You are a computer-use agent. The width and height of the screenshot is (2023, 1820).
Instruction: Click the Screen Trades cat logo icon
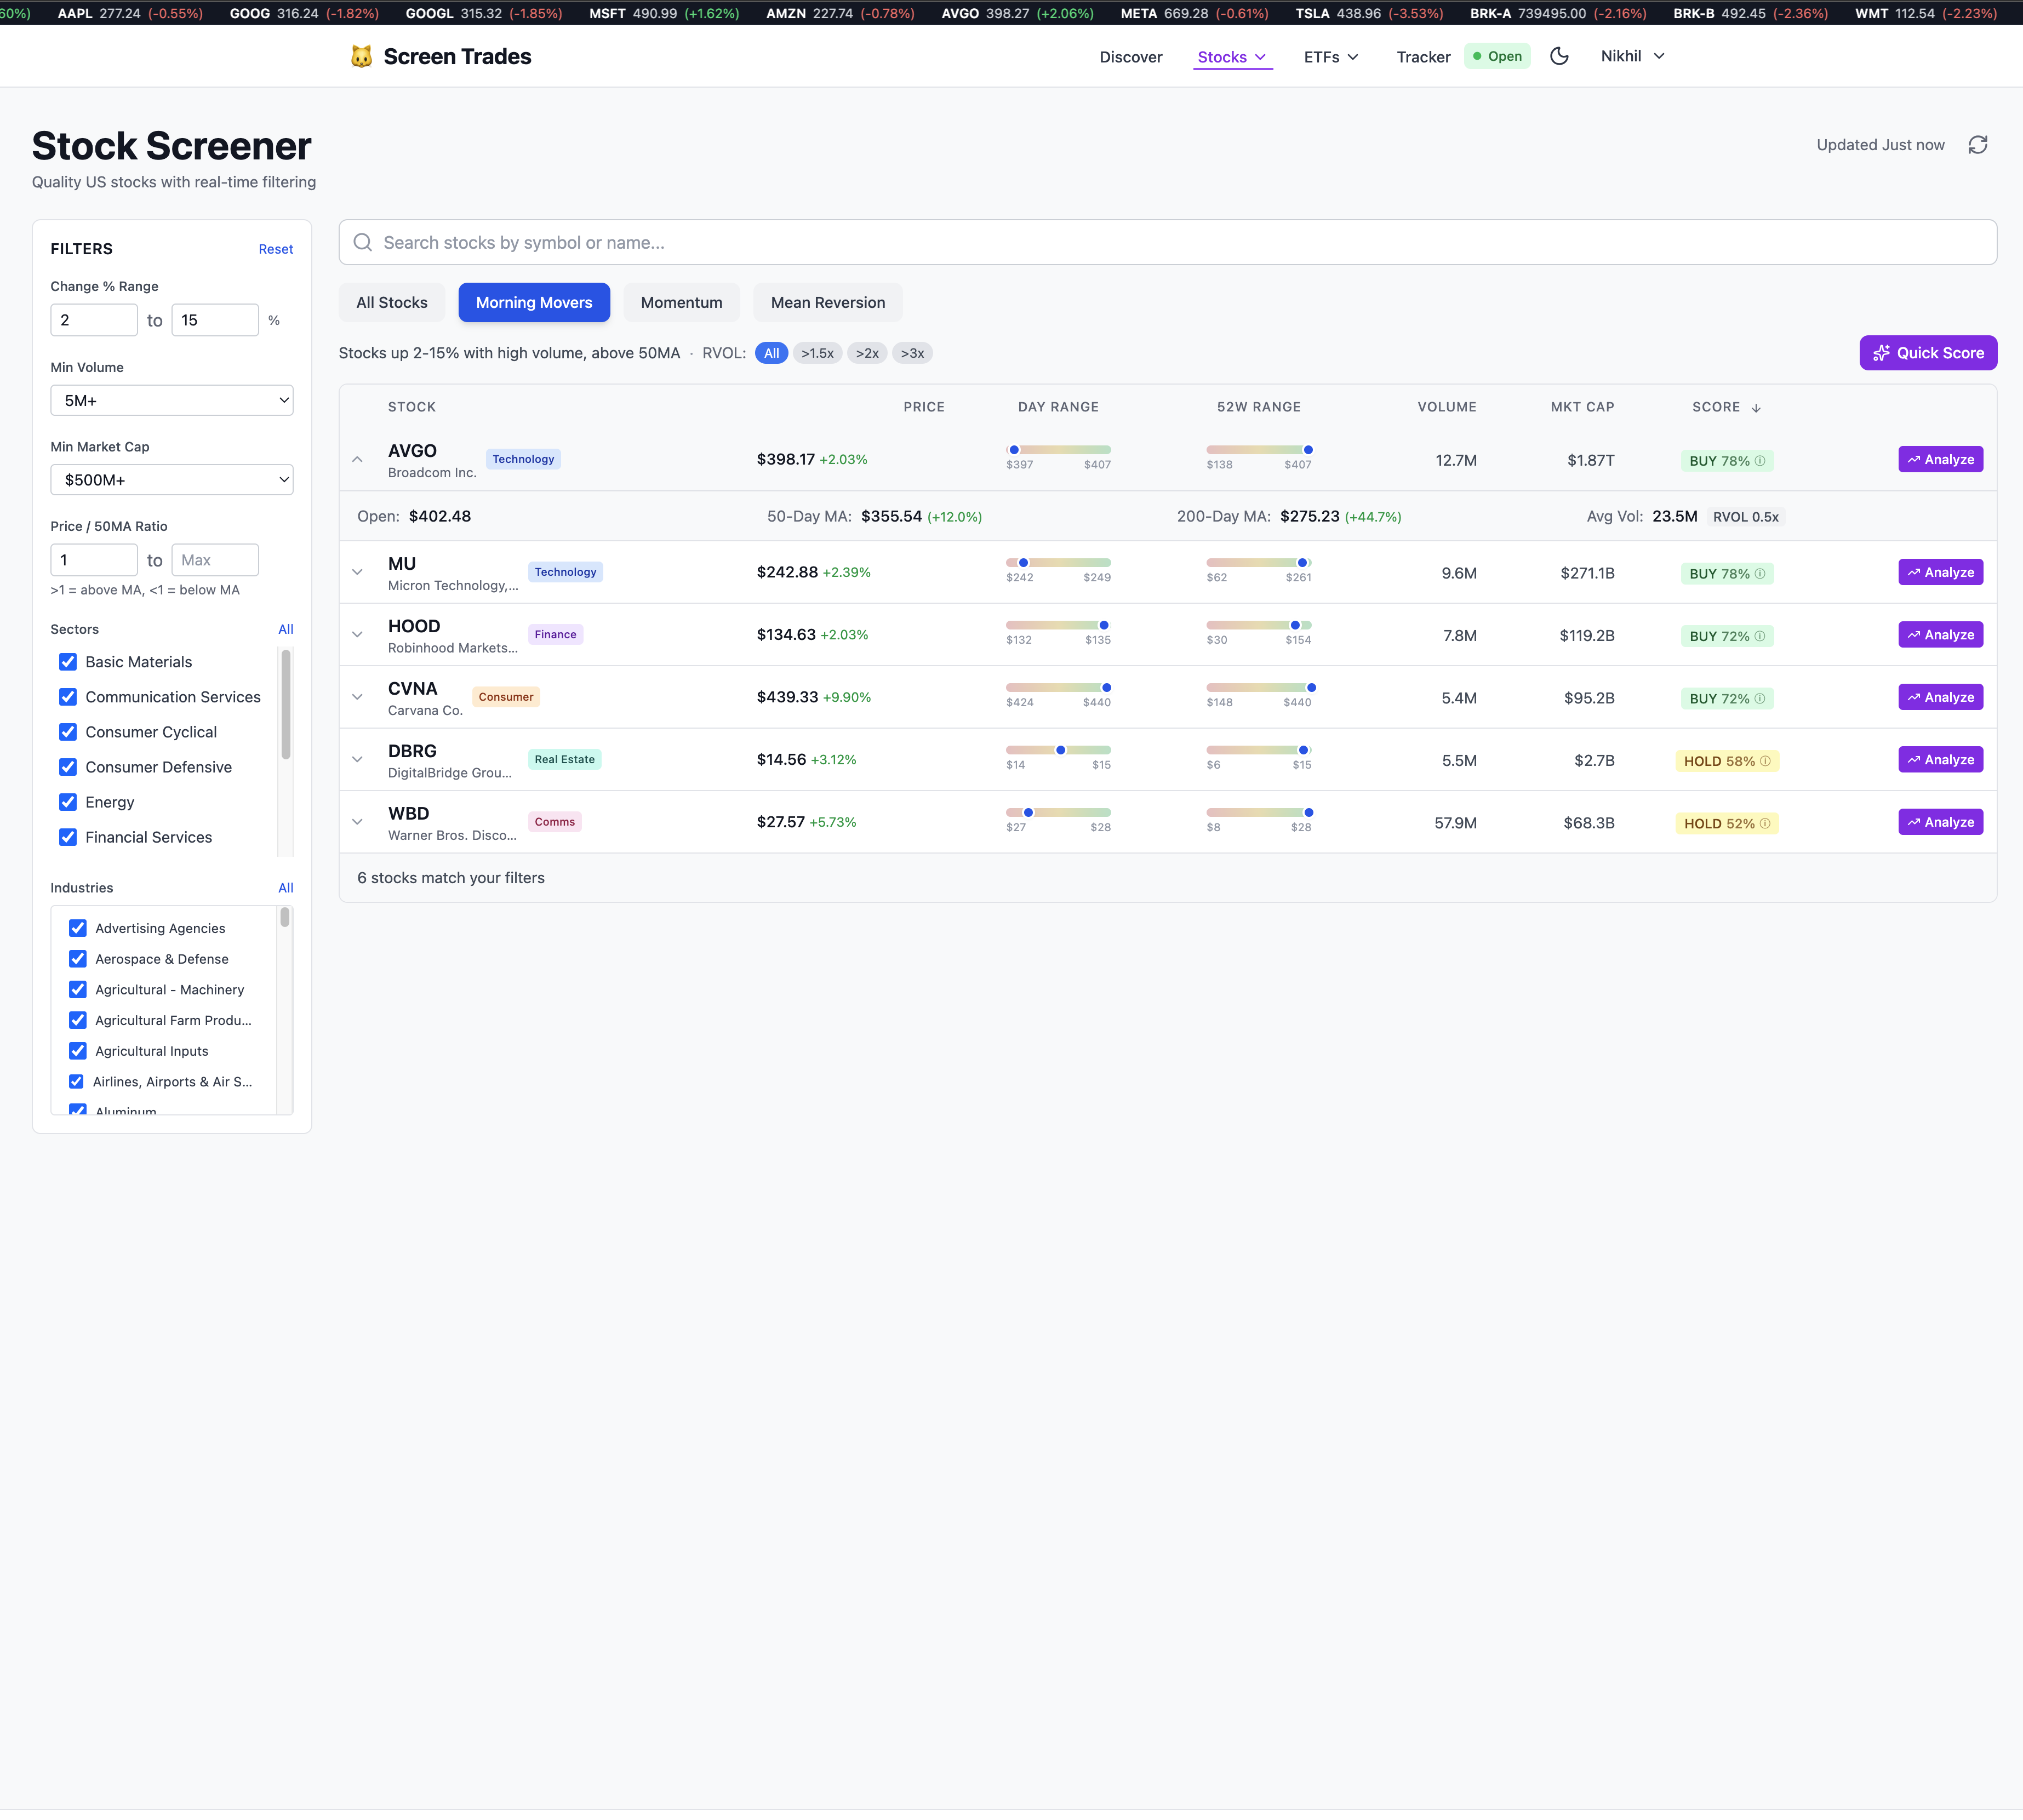tap(361, 56)
